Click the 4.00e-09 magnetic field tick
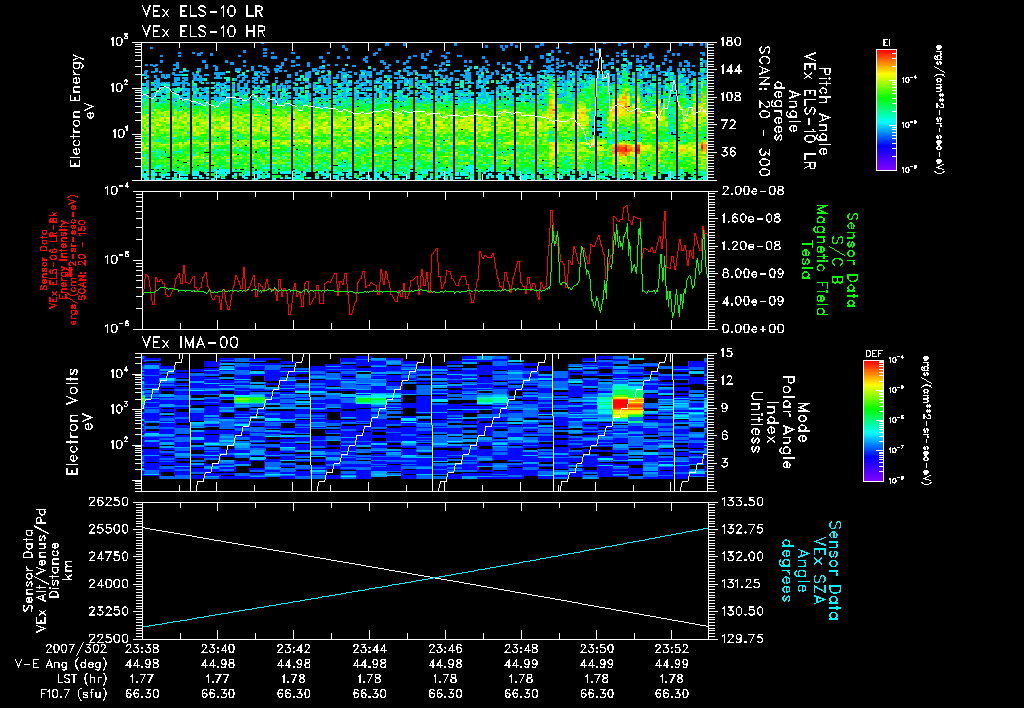This screenshot has height=708, width=1024. 751,301
